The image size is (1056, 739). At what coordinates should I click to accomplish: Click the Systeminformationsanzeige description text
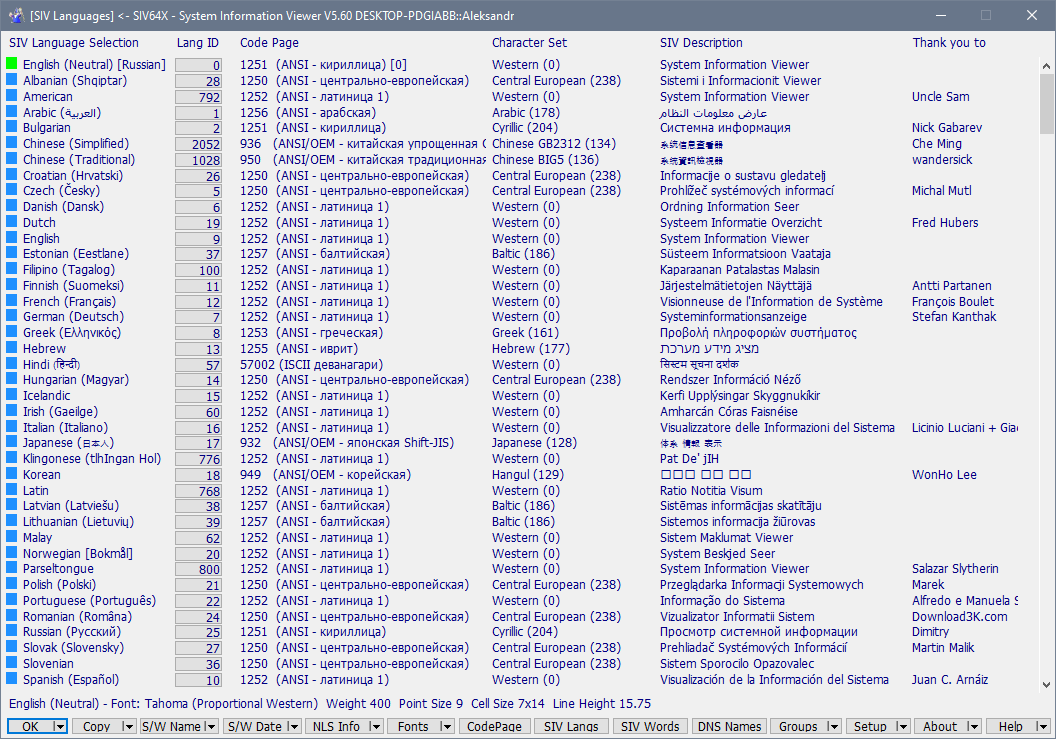click(733, 317)
